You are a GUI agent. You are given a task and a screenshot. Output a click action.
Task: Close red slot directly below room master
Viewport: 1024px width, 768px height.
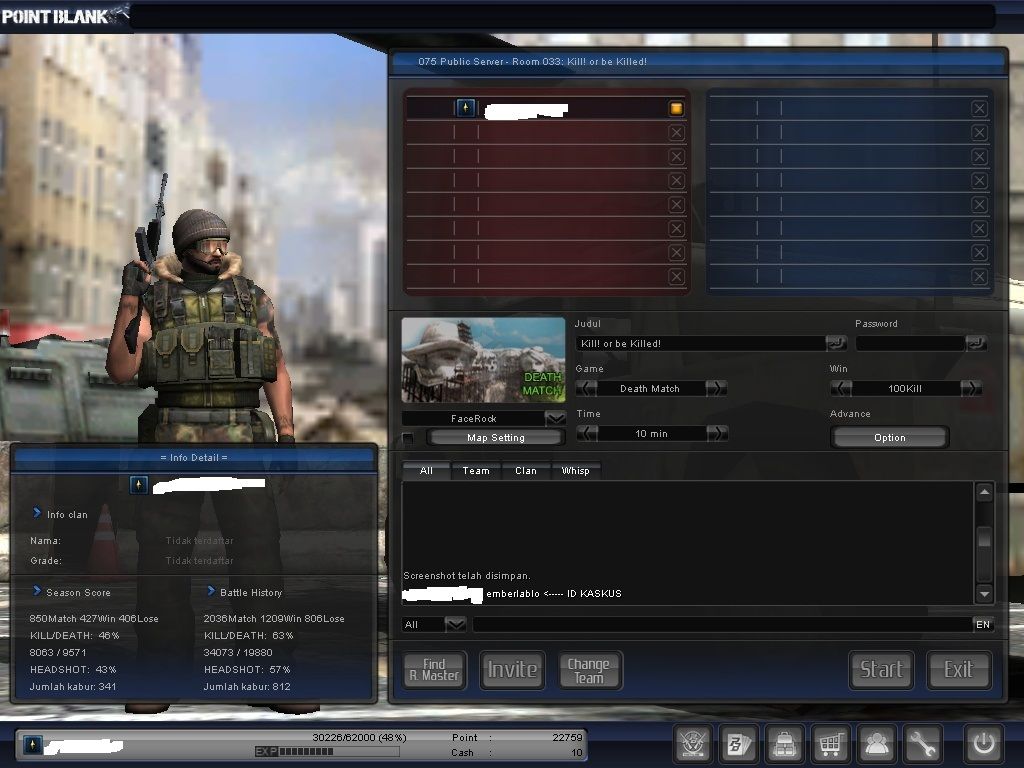(x=677, y=133)
